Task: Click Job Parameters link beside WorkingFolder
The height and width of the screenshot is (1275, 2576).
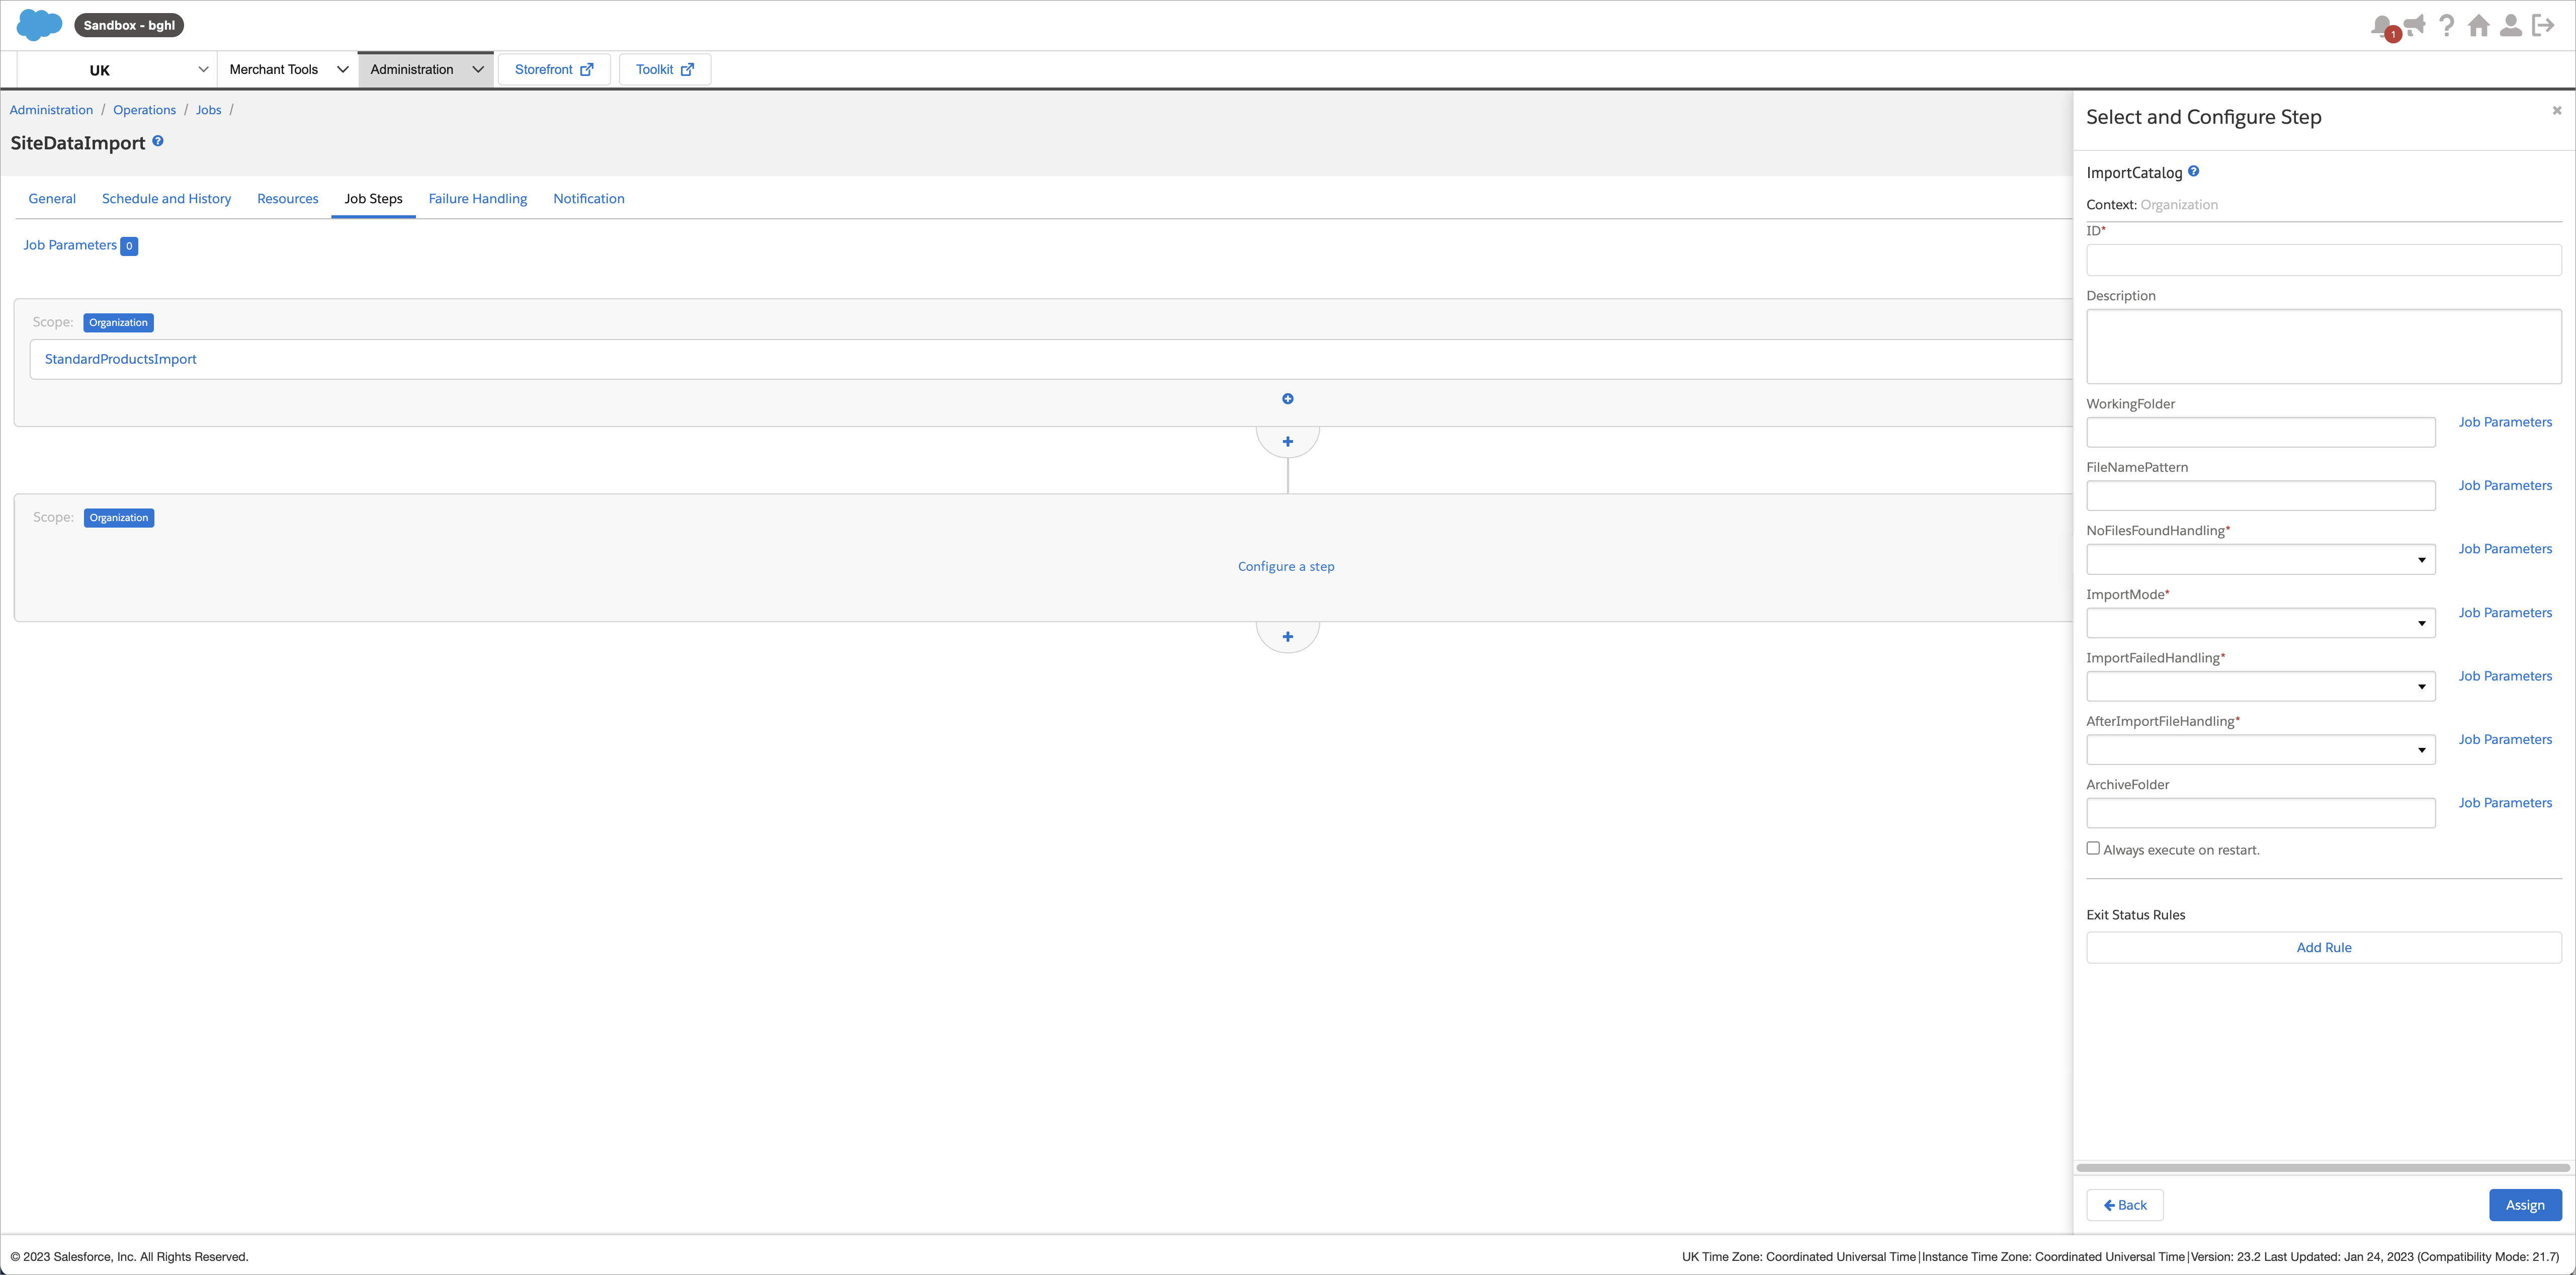Action: tap(2505, 422)
